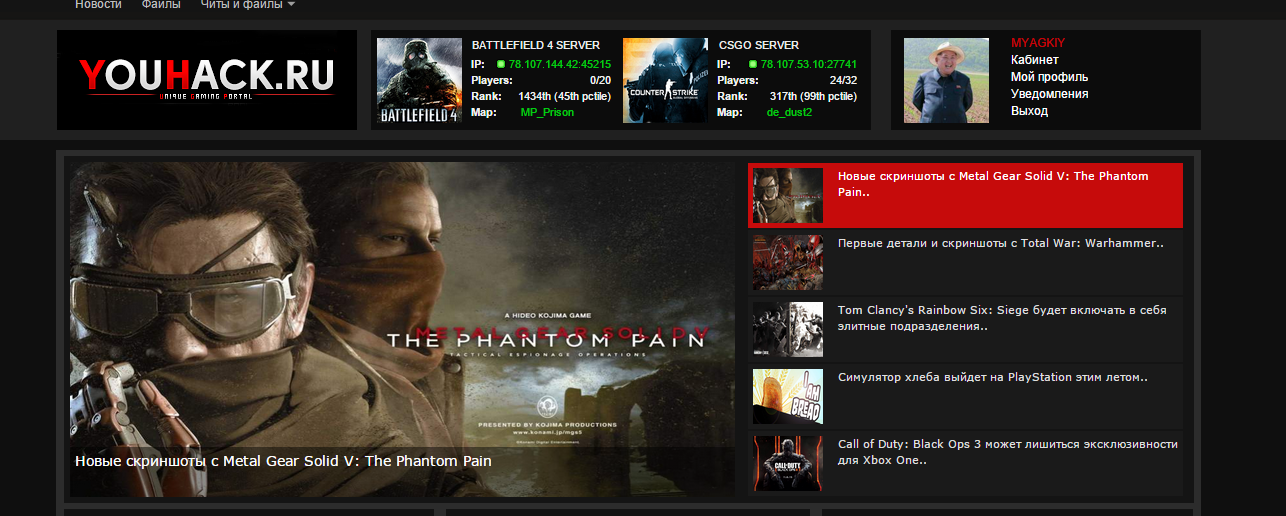
Task: Click the Battlefield rank 1434th (45th pctile)
Action: (564, 96)
